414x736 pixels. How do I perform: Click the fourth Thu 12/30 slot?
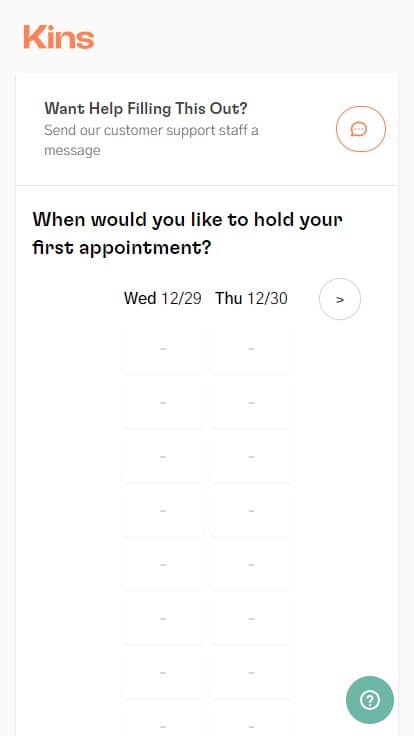[x=251, y=511]
